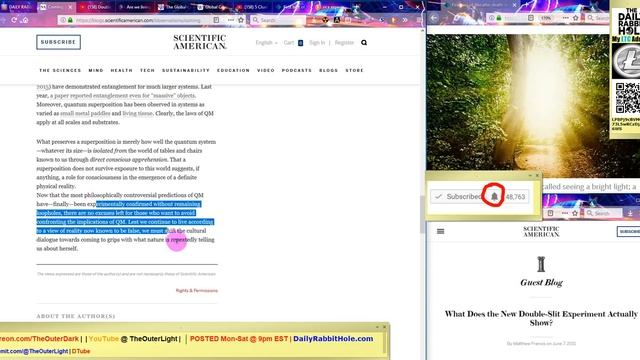Toggle reader view in the left browser
The height and width of the screenshot is (360, 640).
click(216, 20)
